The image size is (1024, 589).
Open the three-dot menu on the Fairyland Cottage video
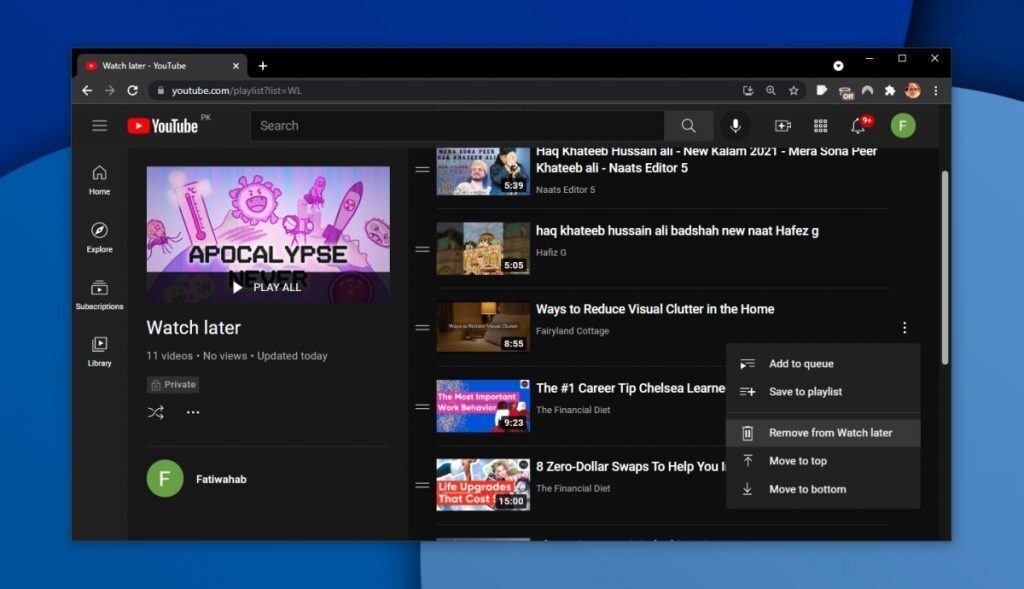(x=904, y=327)
